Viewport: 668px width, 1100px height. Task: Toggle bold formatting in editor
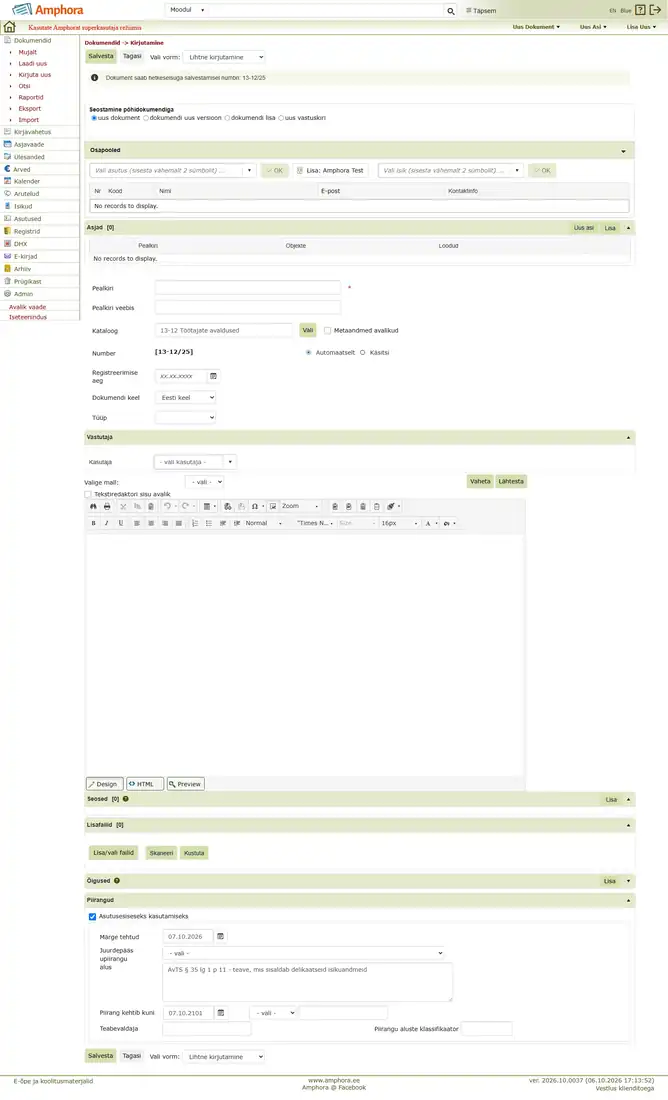[x=93, y=523]
